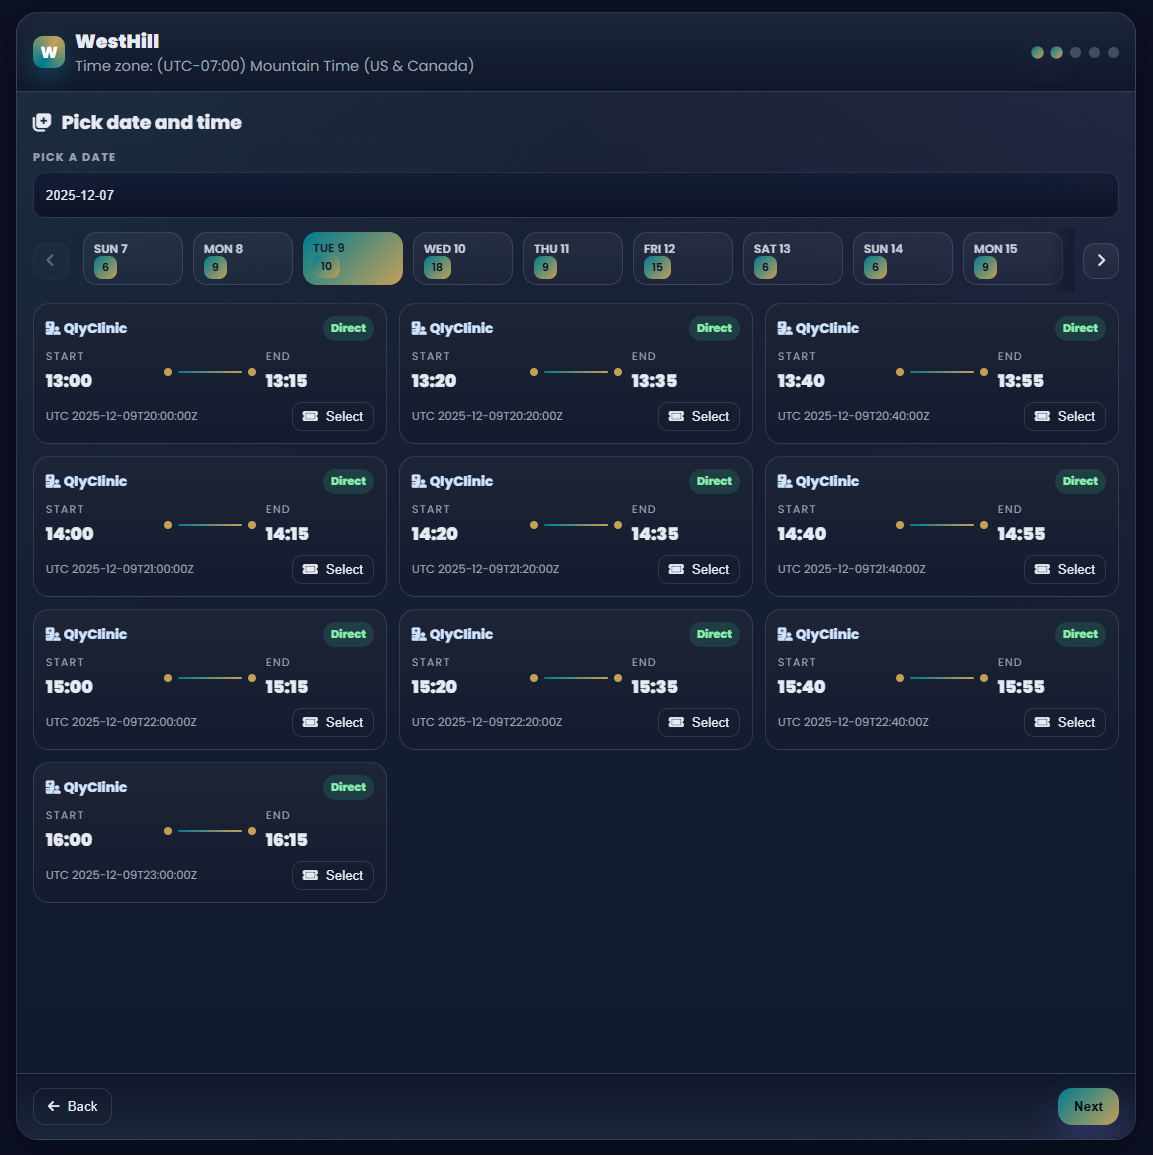The width and height of the screenshot is (1153, 1155).
Task: Click the clinic icon on the 13:00 slot card
Action: (x=53, y=328)
